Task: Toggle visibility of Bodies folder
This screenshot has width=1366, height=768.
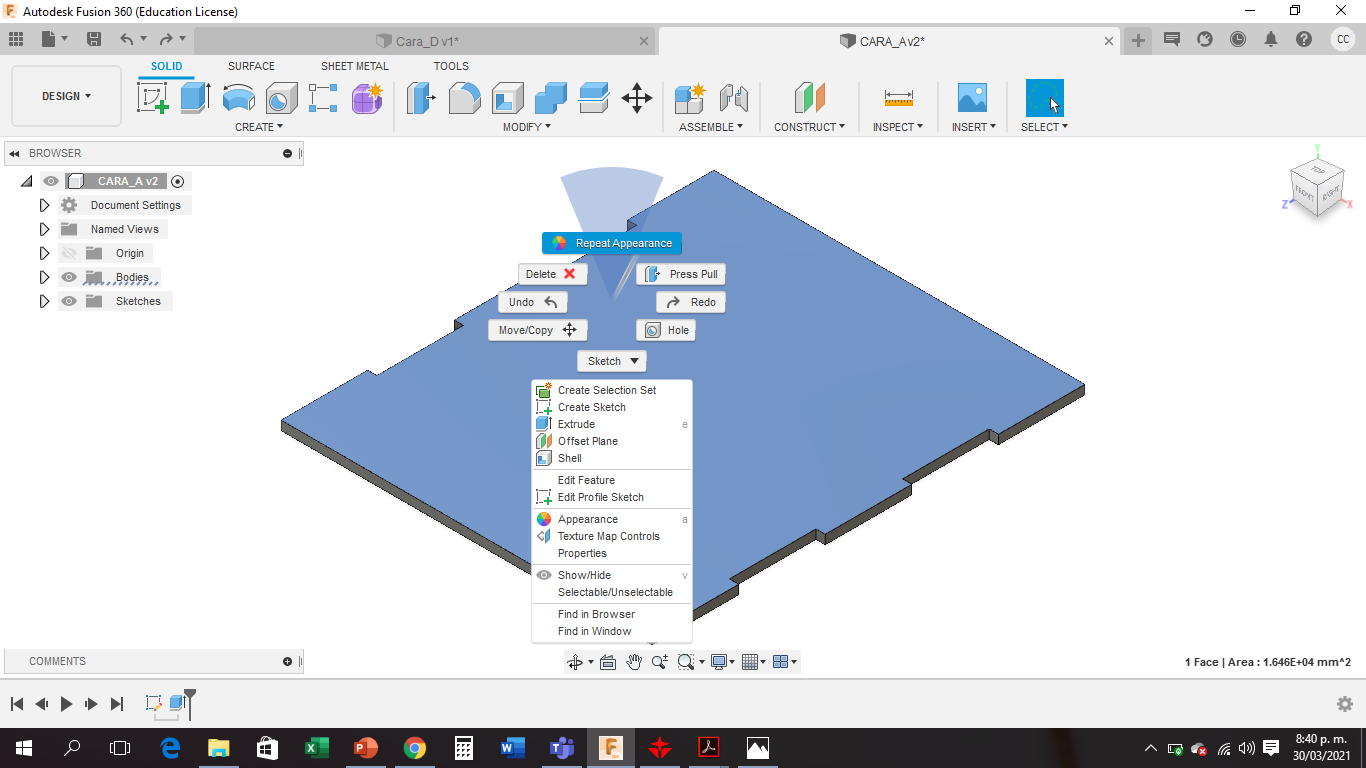Action: click(x=69, y=277)
